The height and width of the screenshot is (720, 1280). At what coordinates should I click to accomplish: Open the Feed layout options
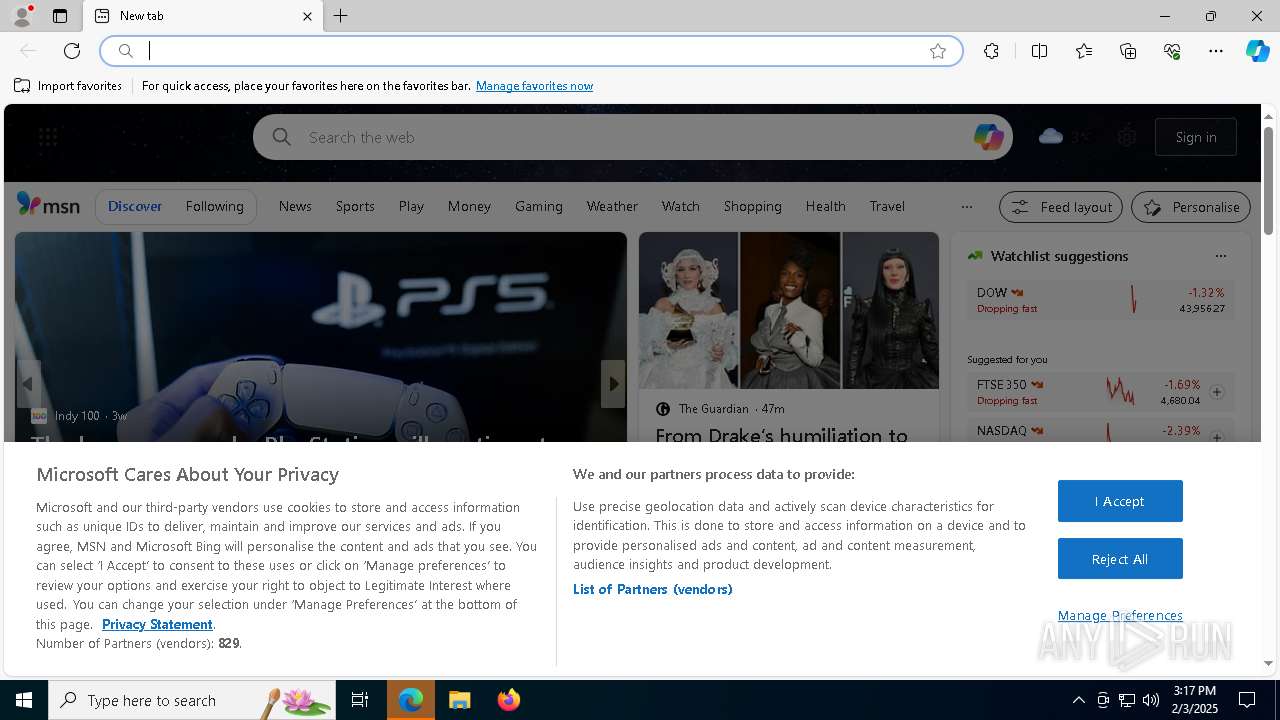pyautogui.click(x=1062, y=207)
